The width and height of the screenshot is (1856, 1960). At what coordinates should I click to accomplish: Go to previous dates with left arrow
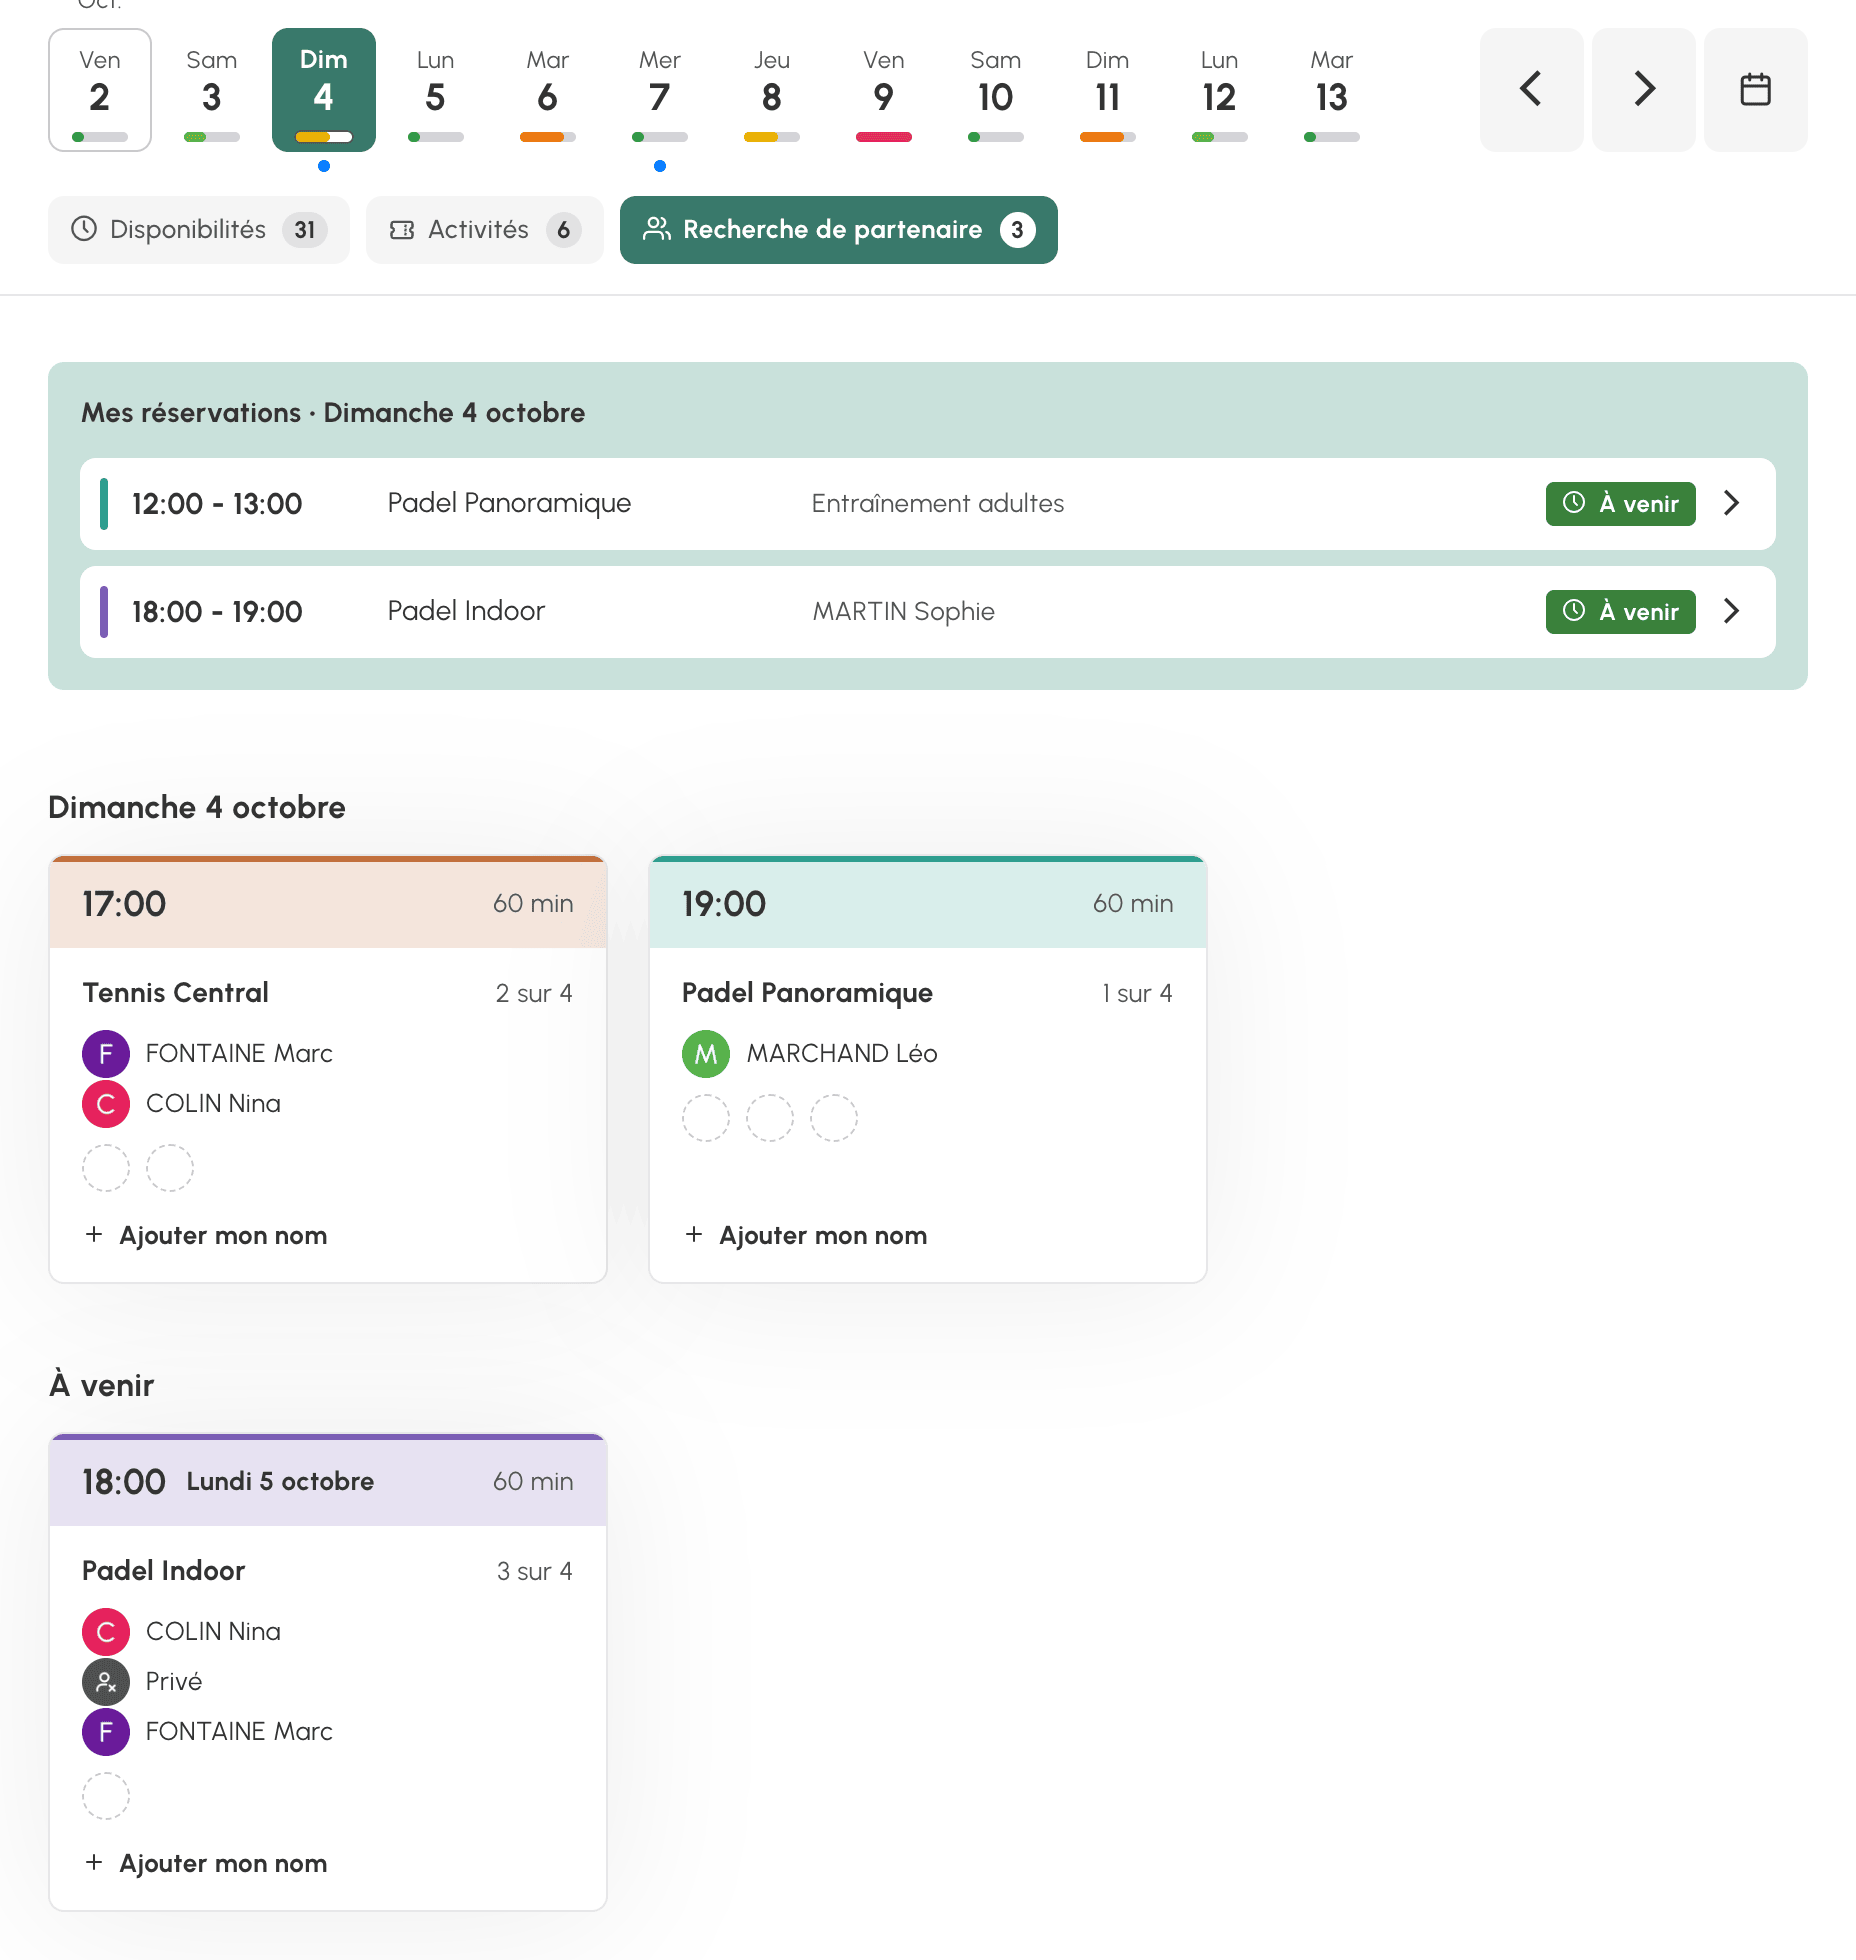1531,90
